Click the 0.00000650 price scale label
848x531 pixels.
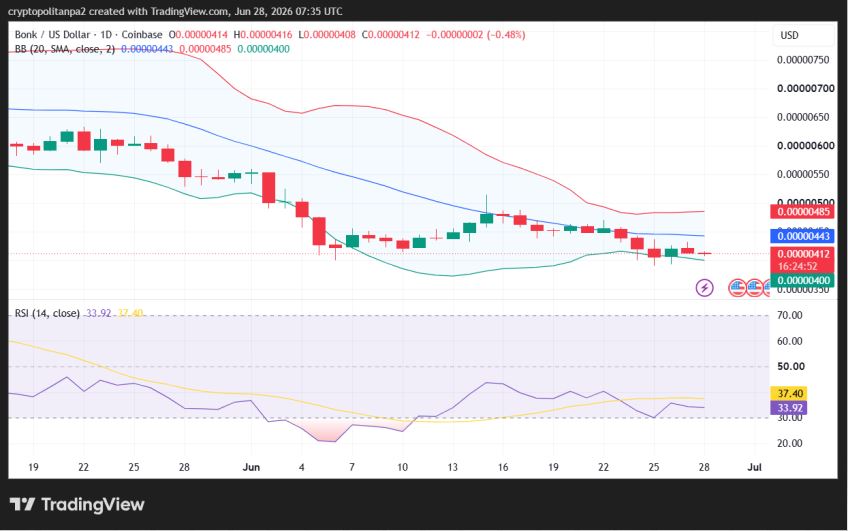point(803,117)
